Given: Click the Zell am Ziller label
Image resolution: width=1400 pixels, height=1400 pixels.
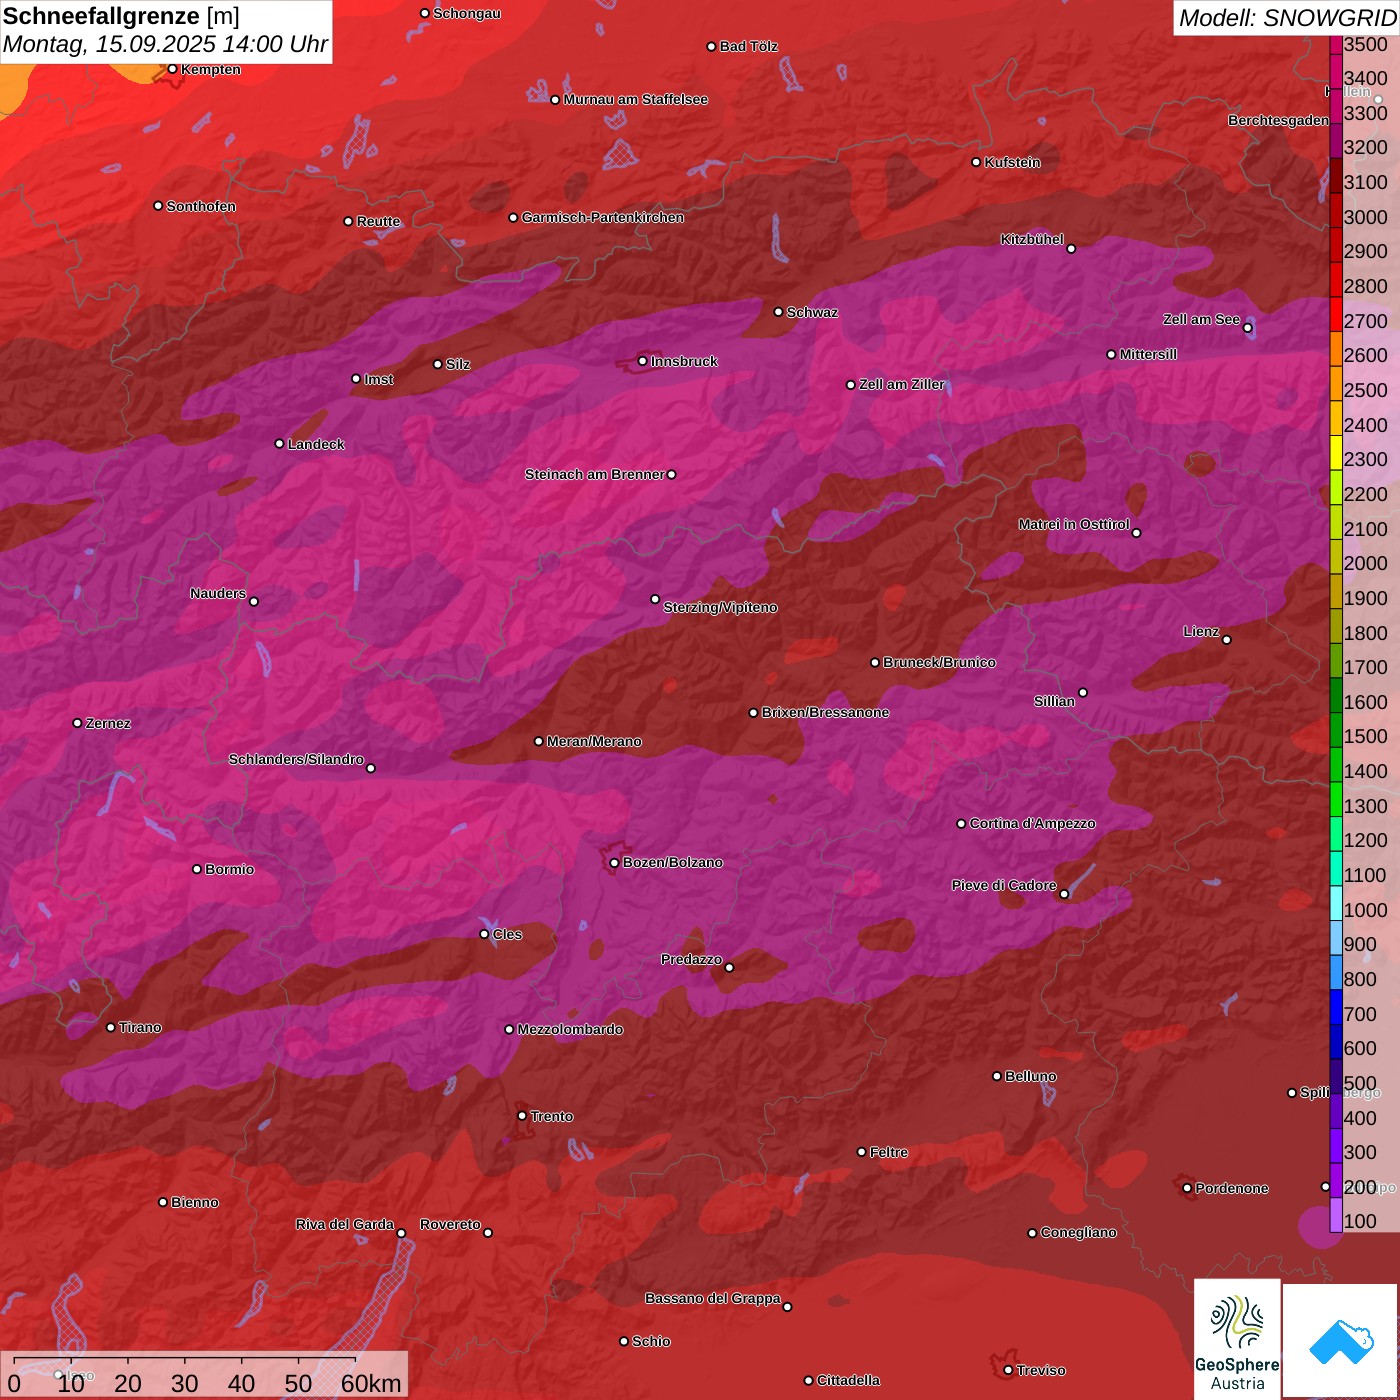Looking at the screenshot, I should [902, 384].
